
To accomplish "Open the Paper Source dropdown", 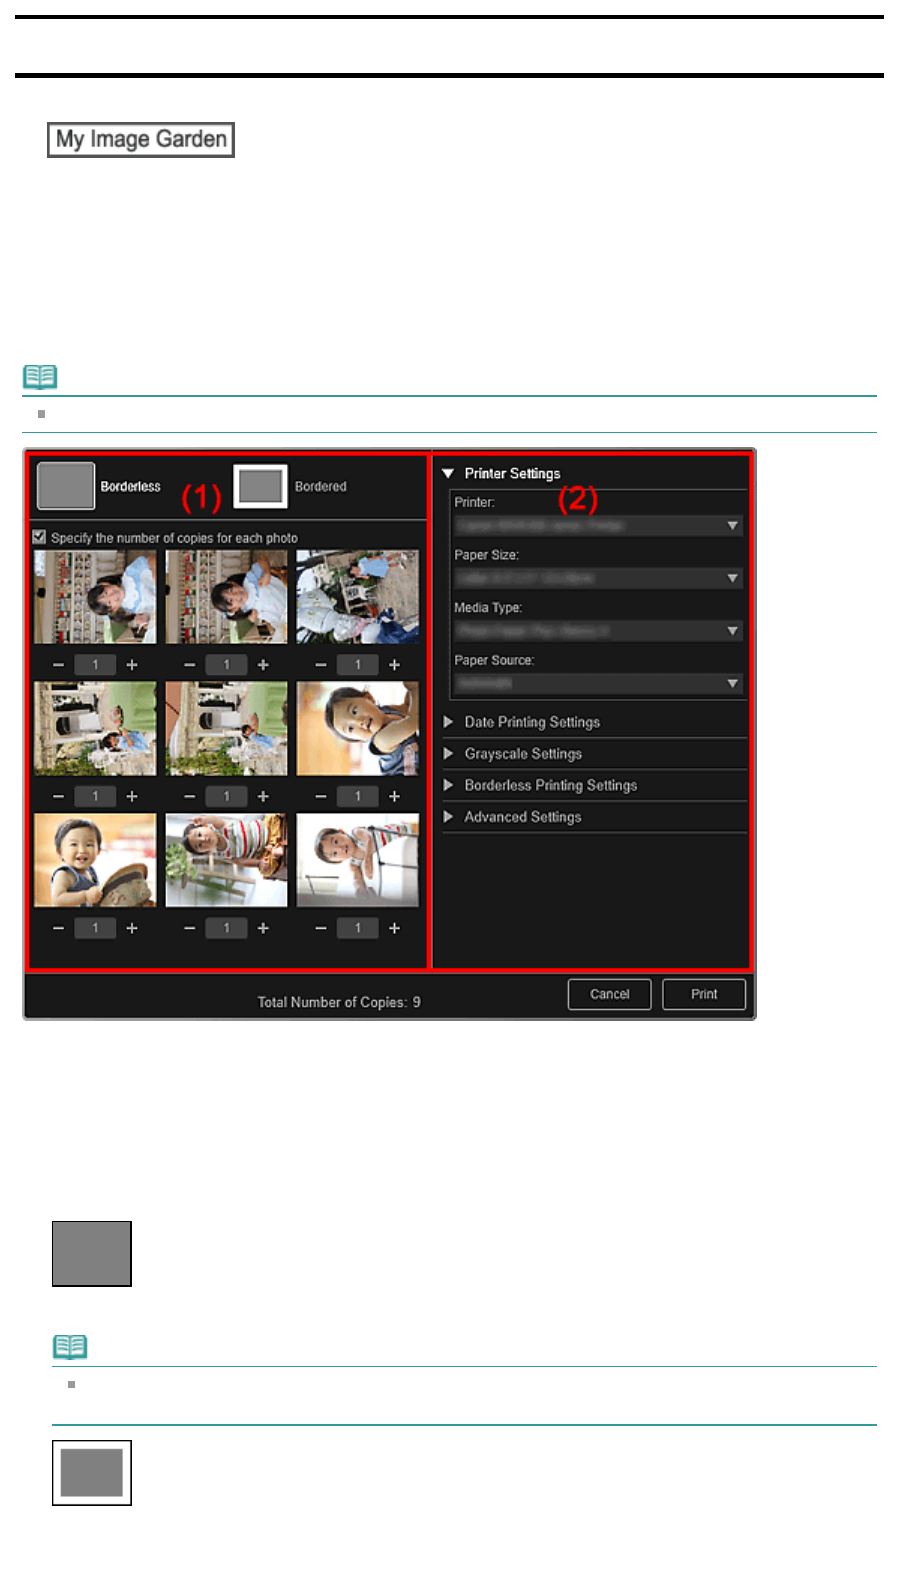I will (x=598, y=683).
